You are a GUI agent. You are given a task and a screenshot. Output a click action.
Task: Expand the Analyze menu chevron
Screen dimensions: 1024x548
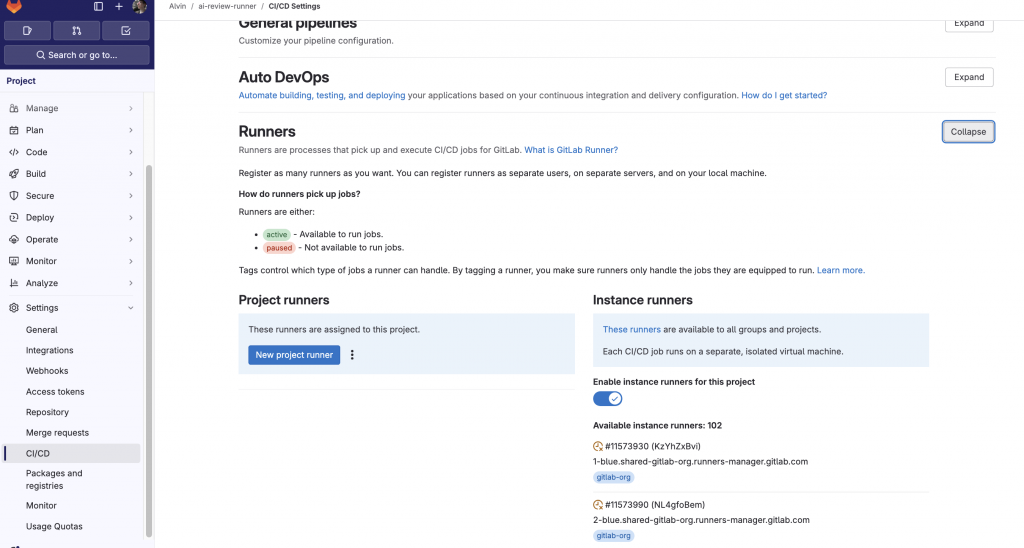tap(131, 283)
